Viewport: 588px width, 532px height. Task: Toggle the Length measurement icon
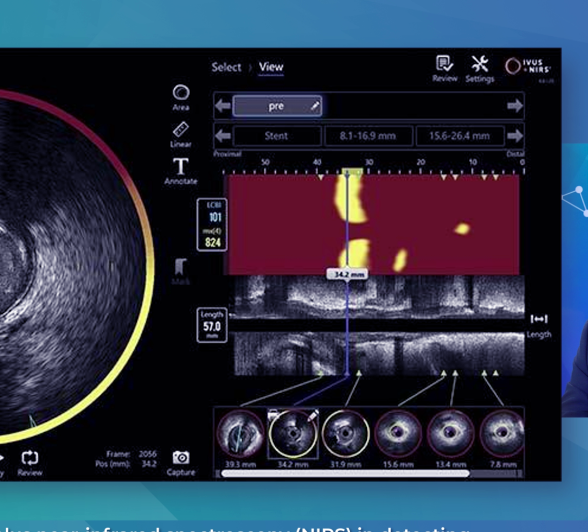pyautogui.click(x=539, y=325)
